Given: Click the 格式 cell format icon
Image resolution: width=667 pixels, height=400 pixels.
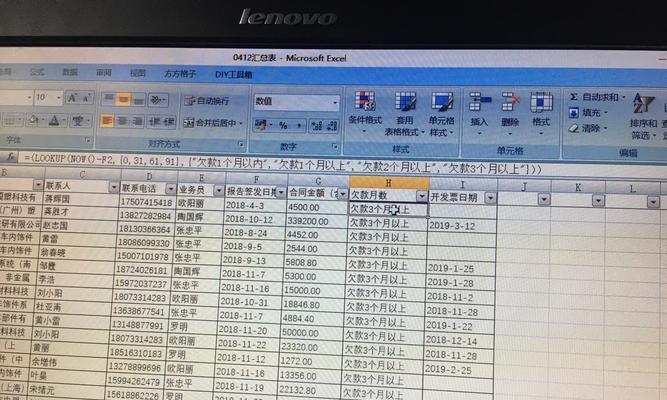Looking at the screenshot, I should click(541, 103).
